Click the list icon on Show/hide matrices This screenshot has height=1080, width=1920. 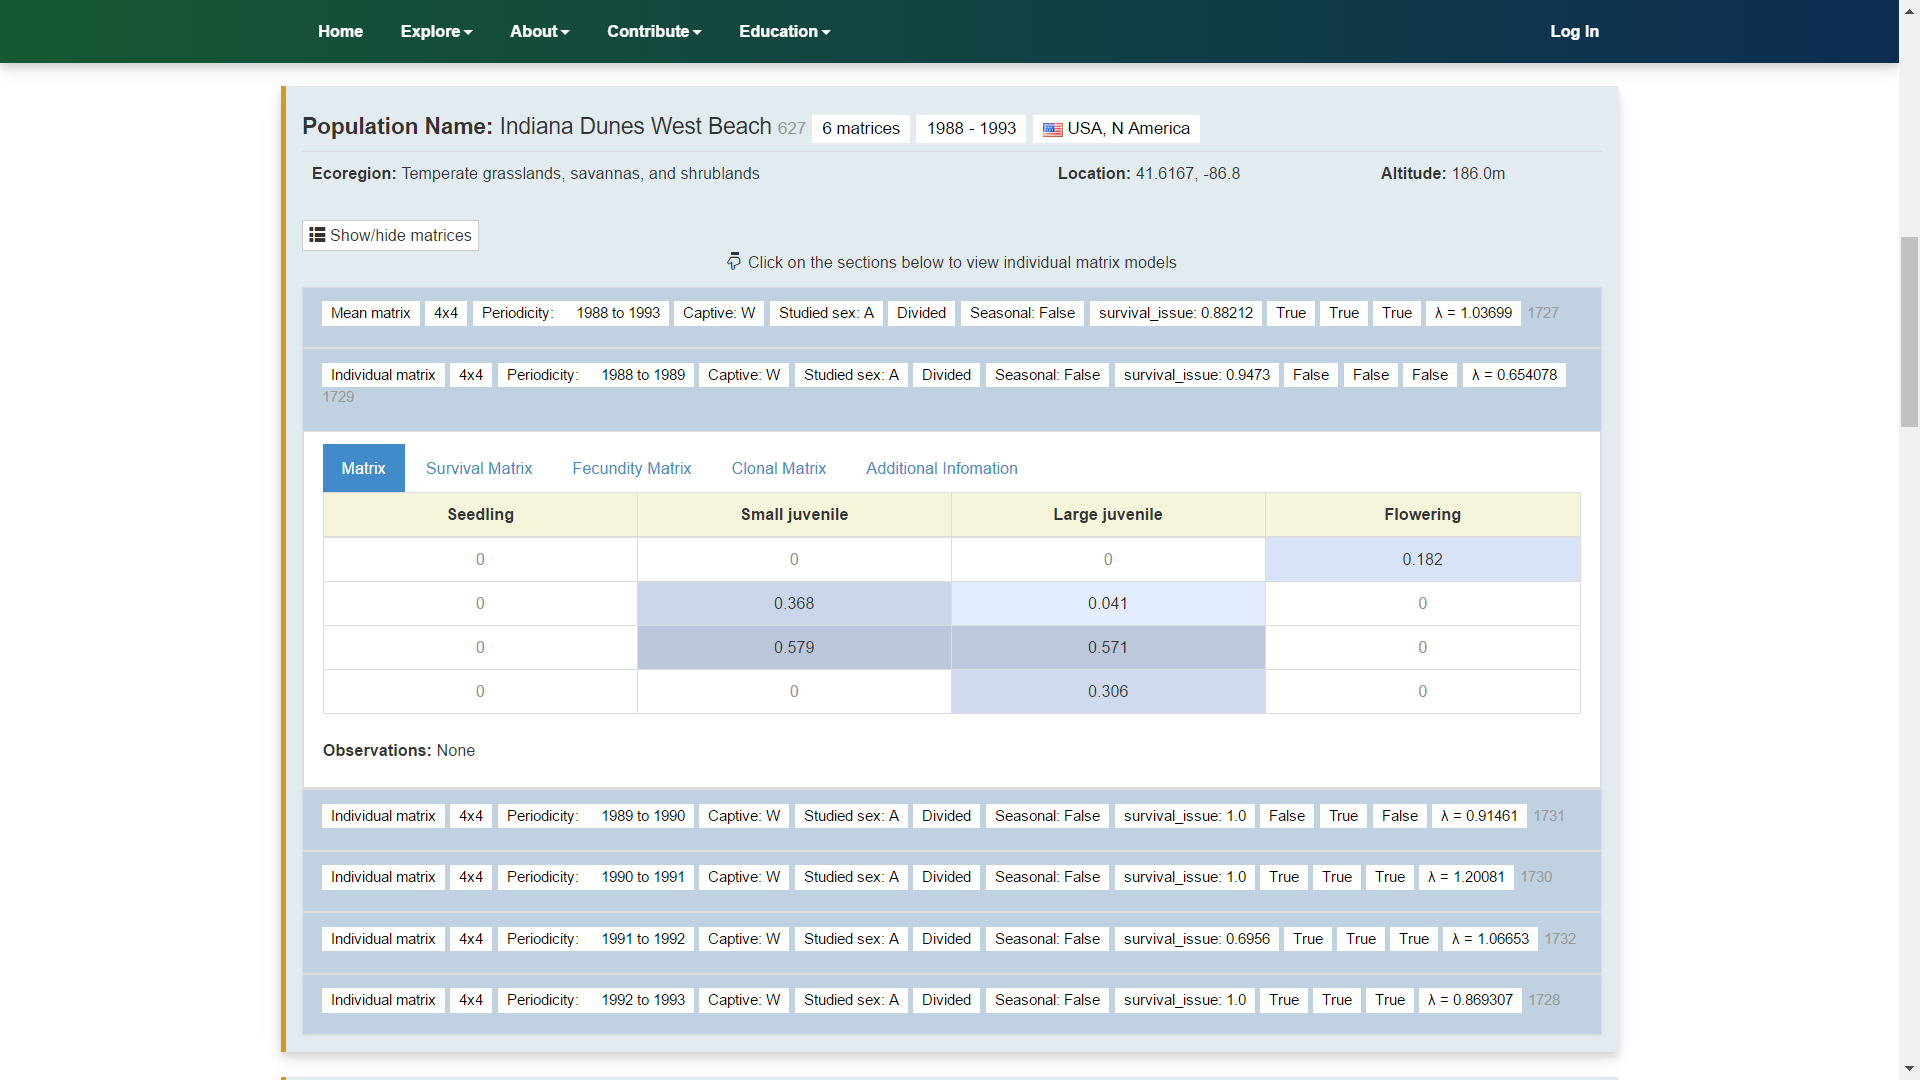[x=317, y=235]
